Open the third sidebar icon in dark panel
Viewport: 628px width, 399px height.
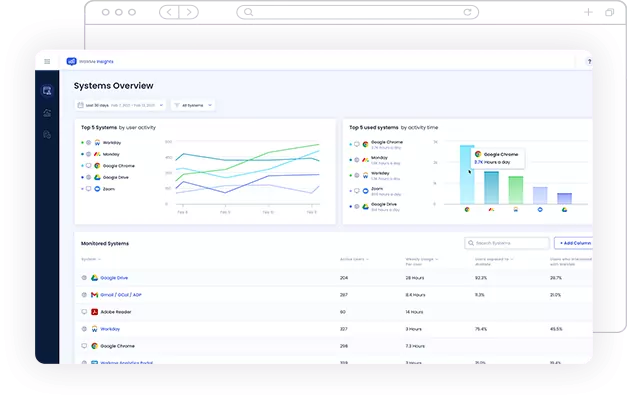pyautogui.click(x=47, y=134)
